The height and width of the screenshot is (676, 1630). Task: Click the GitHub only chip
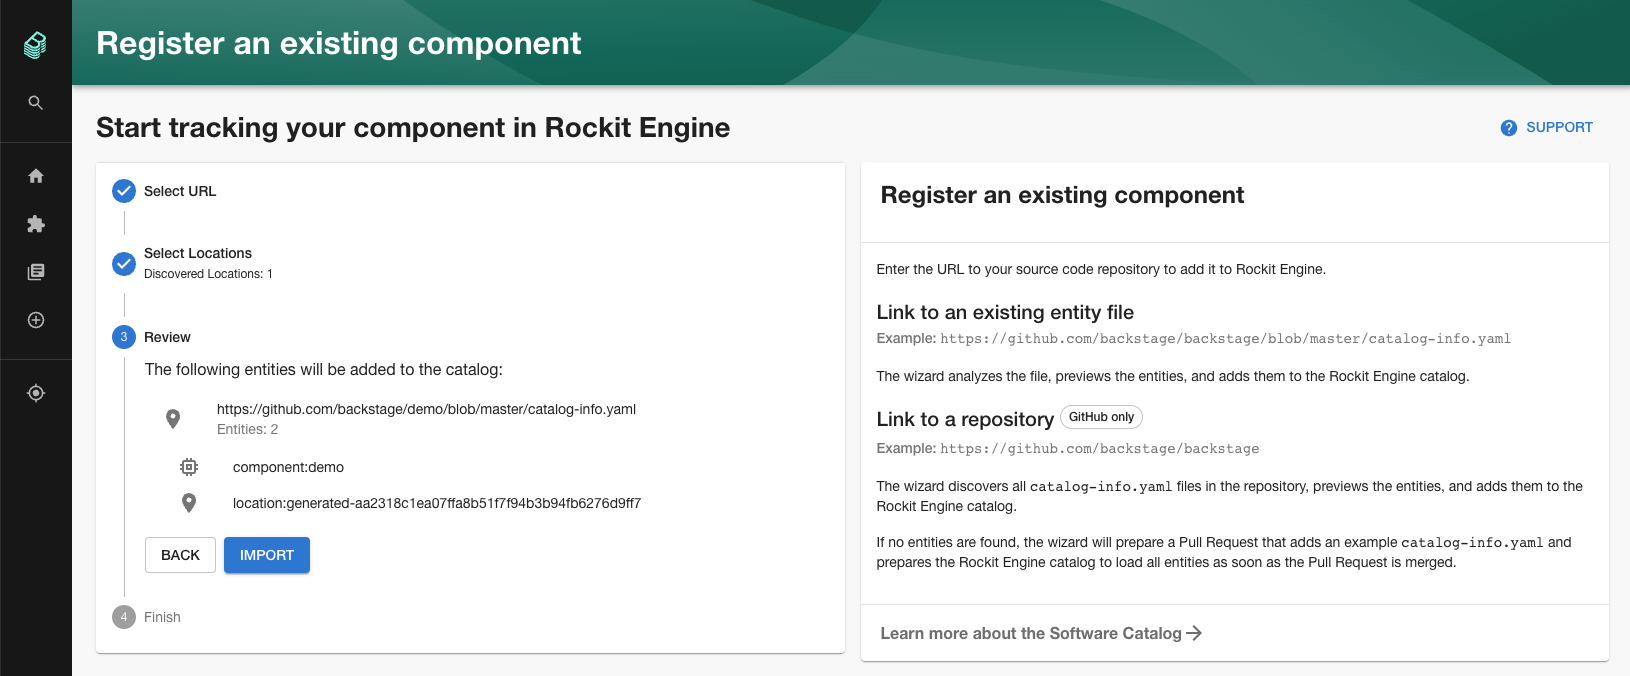point(1101,417)
